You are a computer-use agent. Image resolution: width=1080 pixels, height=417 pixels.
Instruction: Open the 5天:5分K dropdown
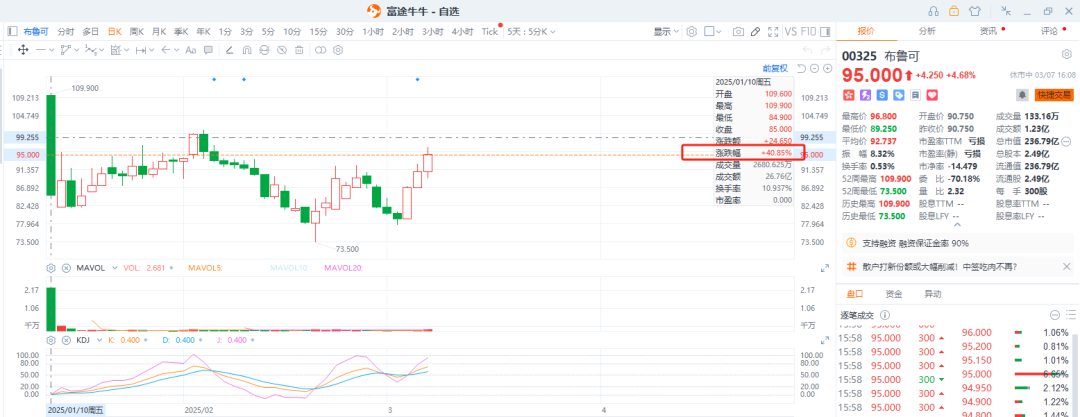[531, 31]
